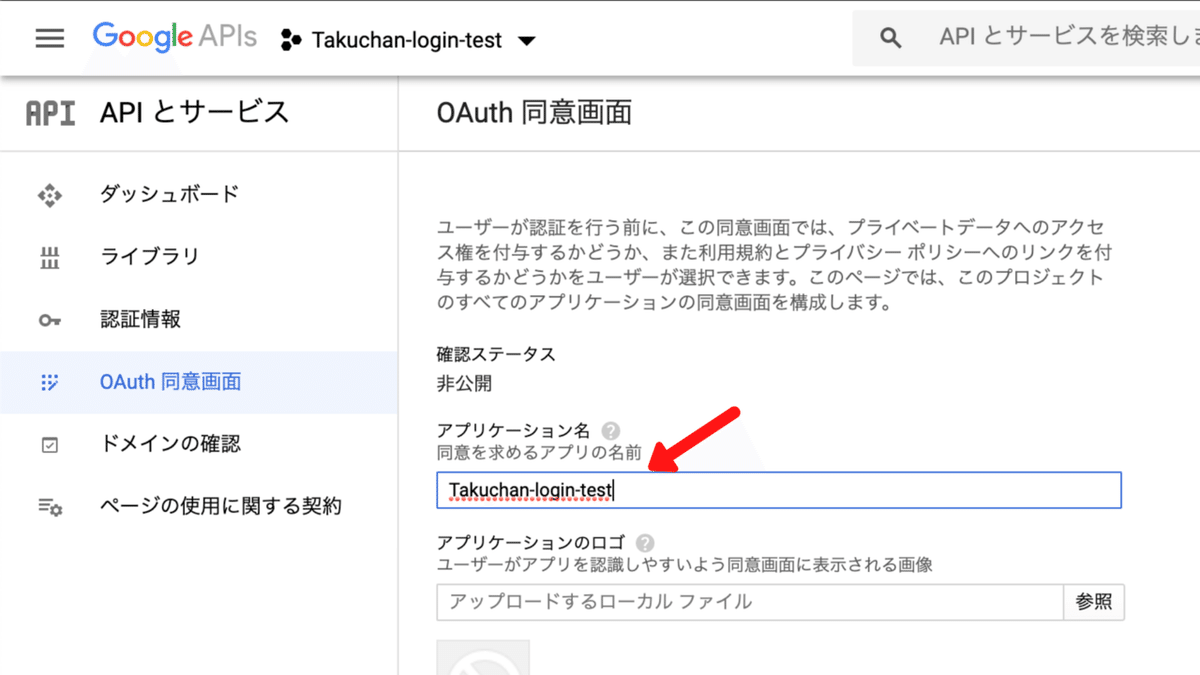Click the help icon beside アプリケーション名
The image size is (1200, 675).
612,431
